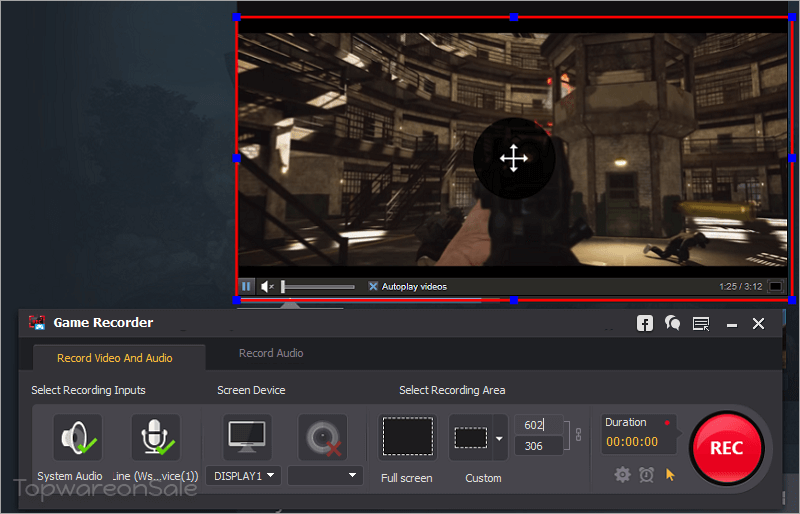800x514 pixels.
Task: Click the bottom-middle blue resize handle
Action: click(x=514, y=300)
